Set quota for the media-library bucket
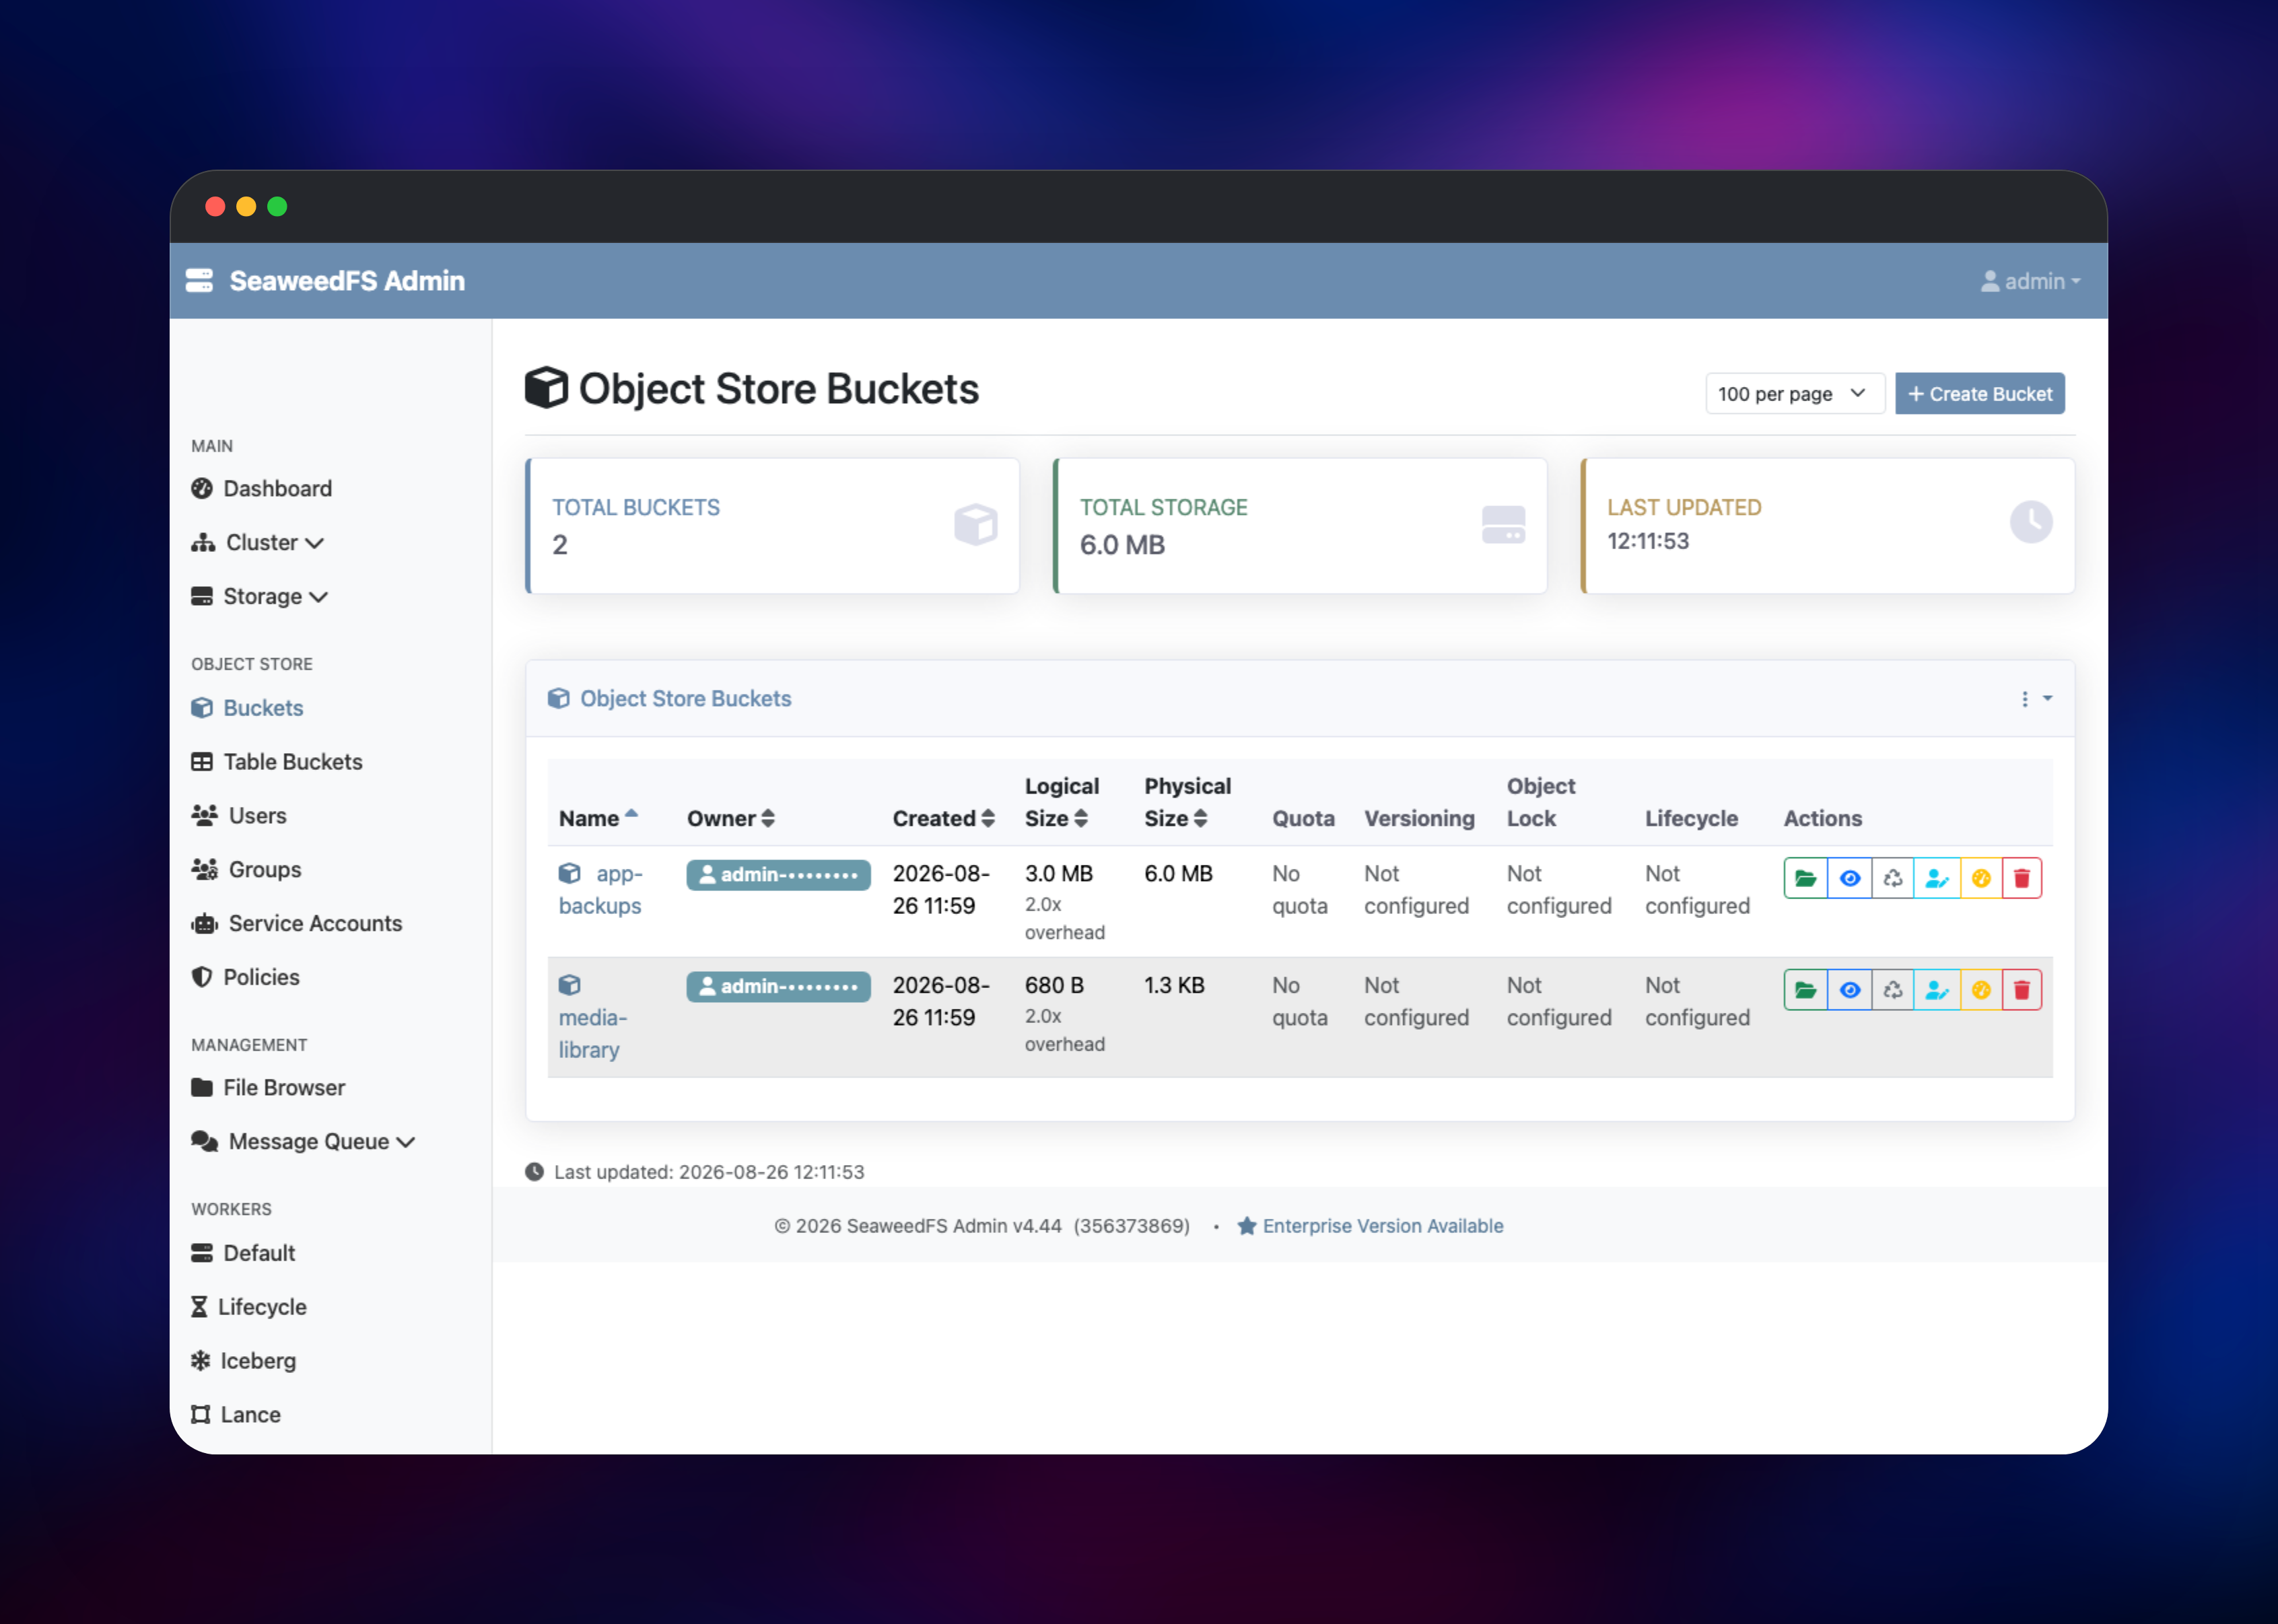 [x=1980, y=990]
